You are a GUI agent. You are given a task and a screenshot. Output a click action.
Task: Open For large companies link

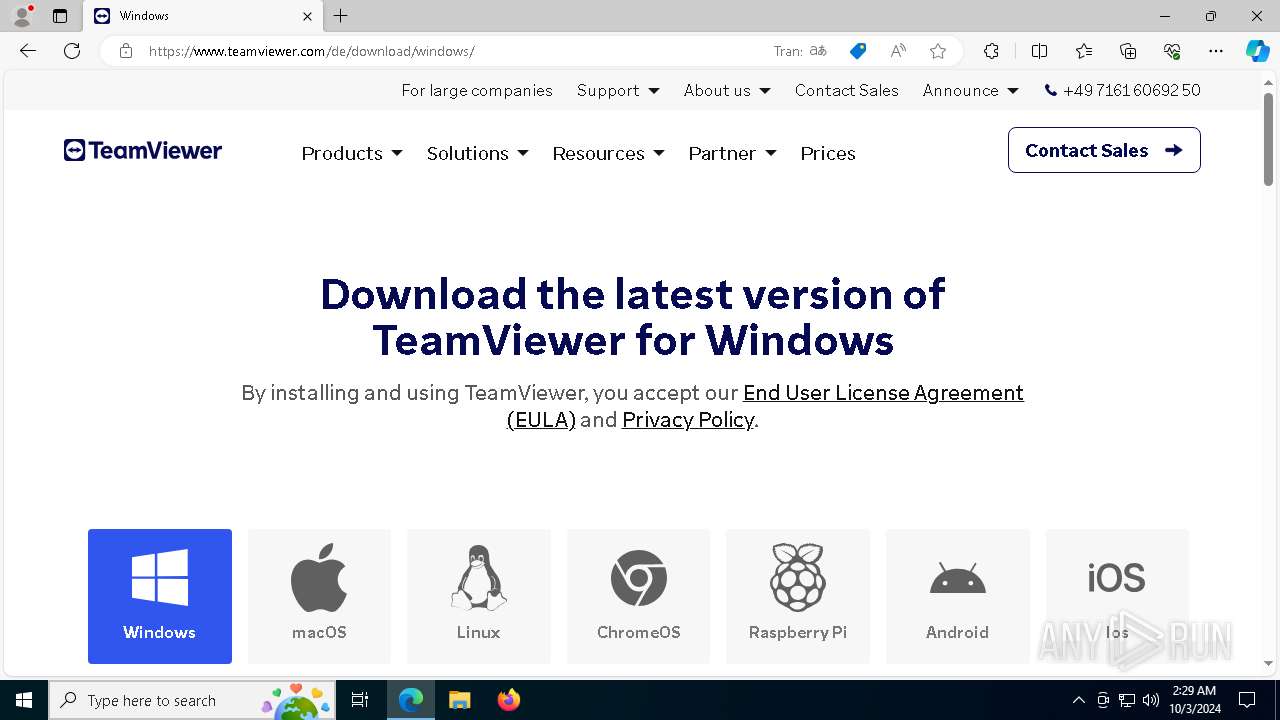pos(477,90)
